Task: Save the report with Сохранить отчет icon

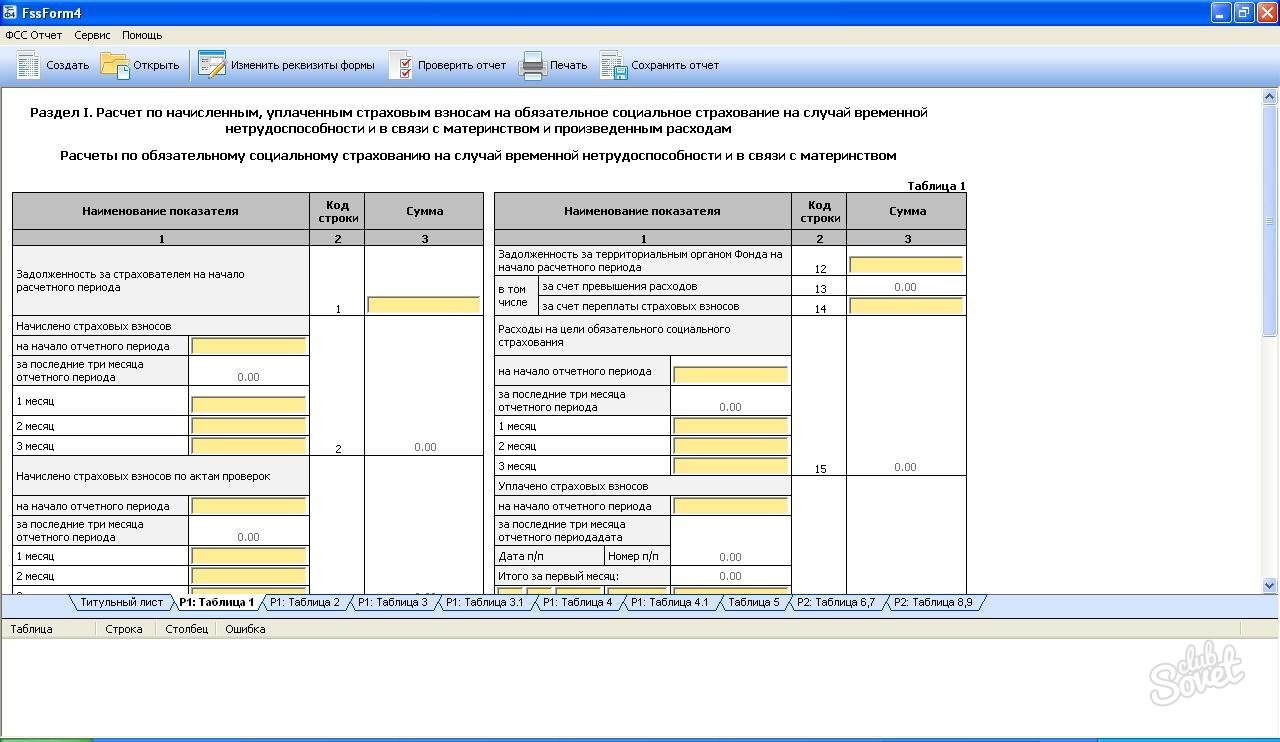Action: [x=613, y=65]
